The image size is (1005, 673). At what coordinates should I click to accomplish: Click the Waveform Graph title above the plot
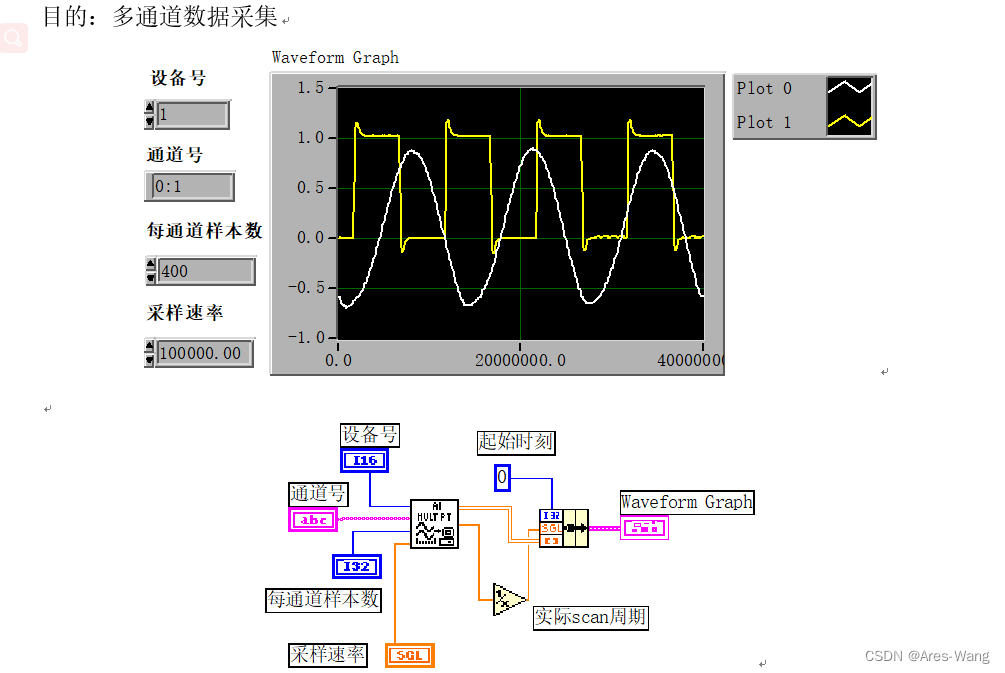(x=335, y=58)
